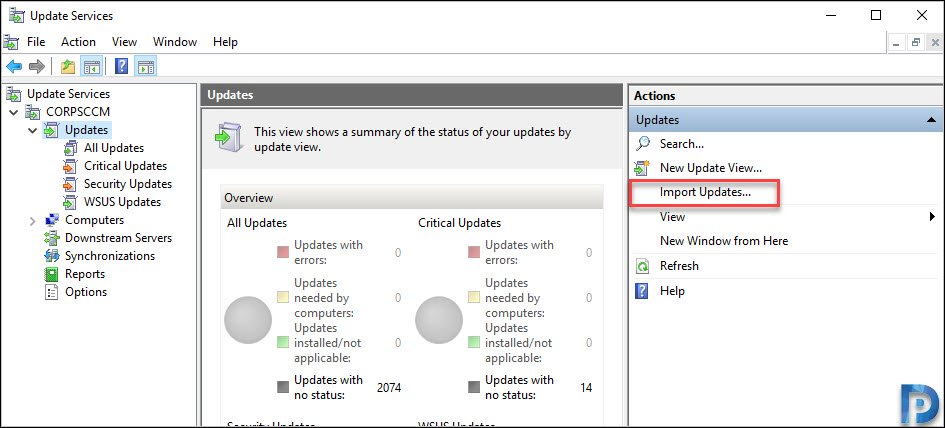Screen dimensions: 945x428
Task: Click the All Updates status pie chart
Action: (248, 320)
